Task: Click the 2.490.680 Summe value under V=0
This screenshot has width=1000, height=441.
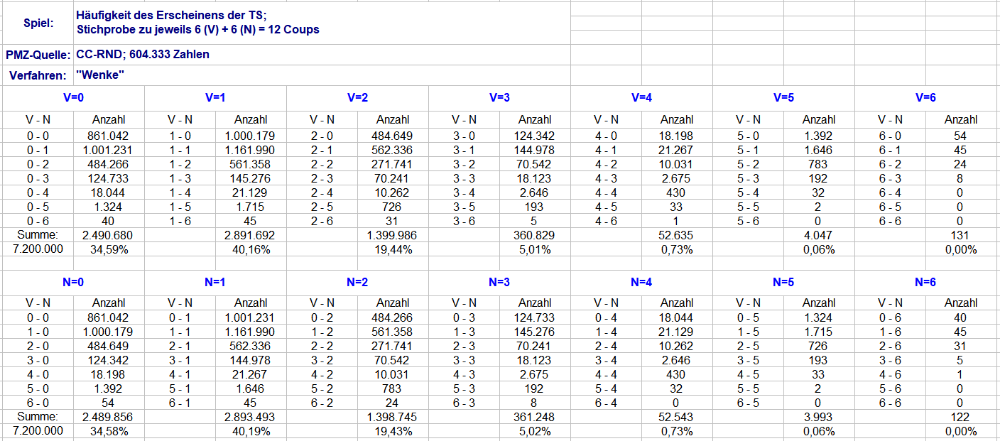Action: point(109,237)
